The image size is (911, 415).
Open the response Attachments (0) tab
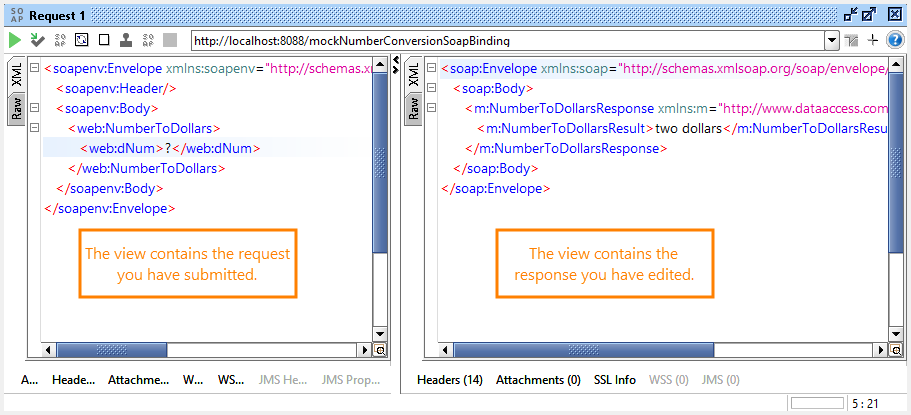coord(538,380)
